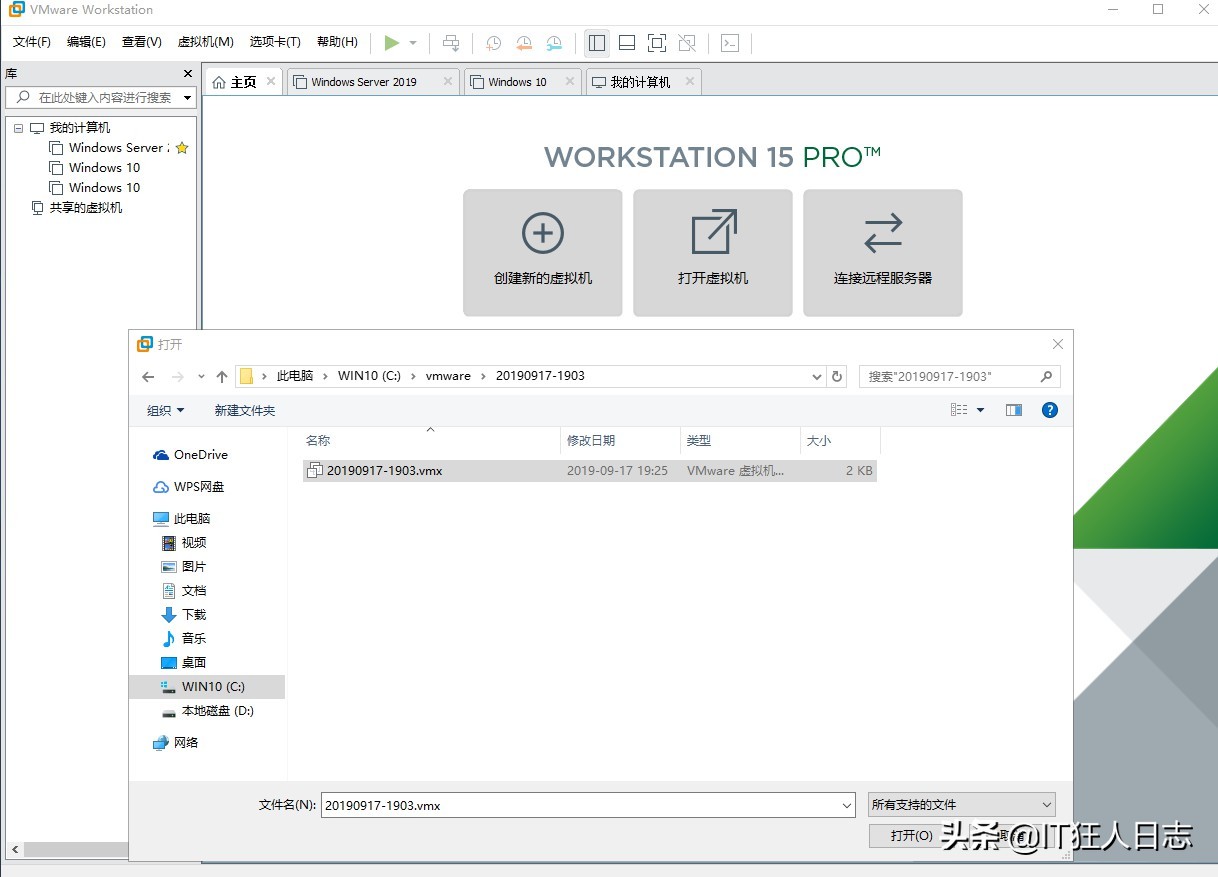Toggle the thumbnail bar view button
Viewport: 1218px width, 877px height.
pos(627,43)
